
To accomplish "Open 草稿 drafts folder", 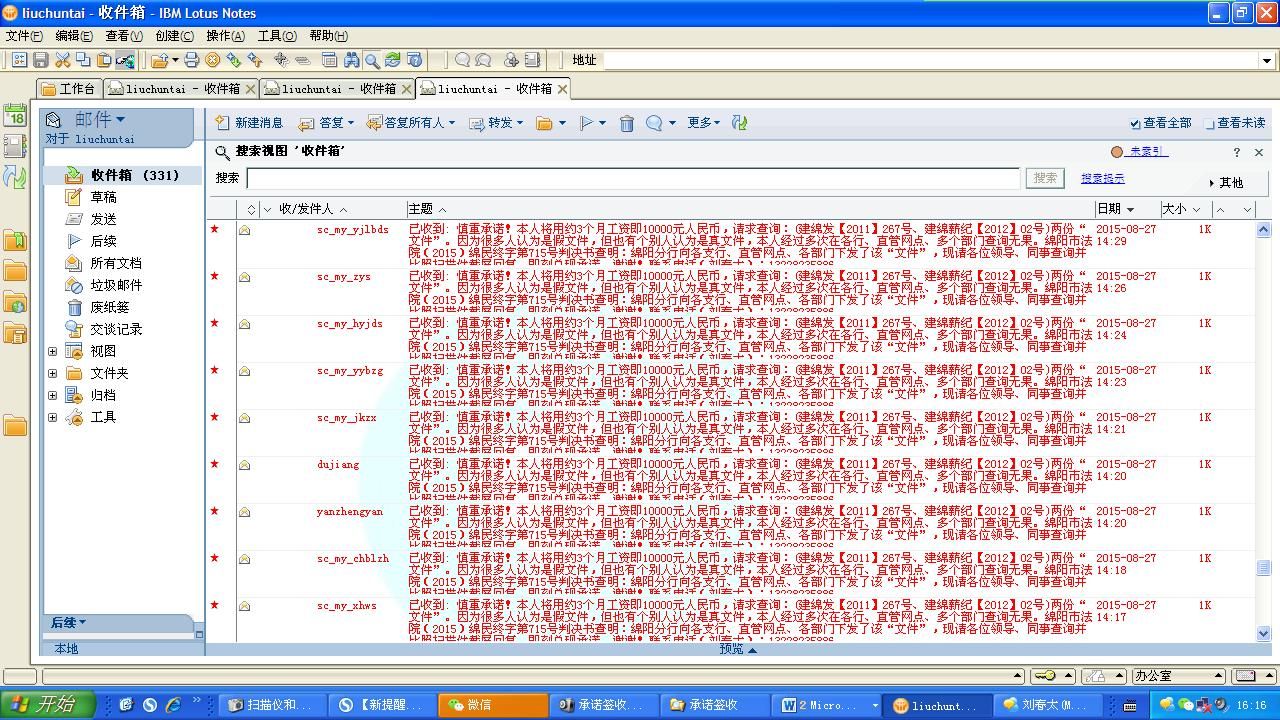I will tap(103, 197).
